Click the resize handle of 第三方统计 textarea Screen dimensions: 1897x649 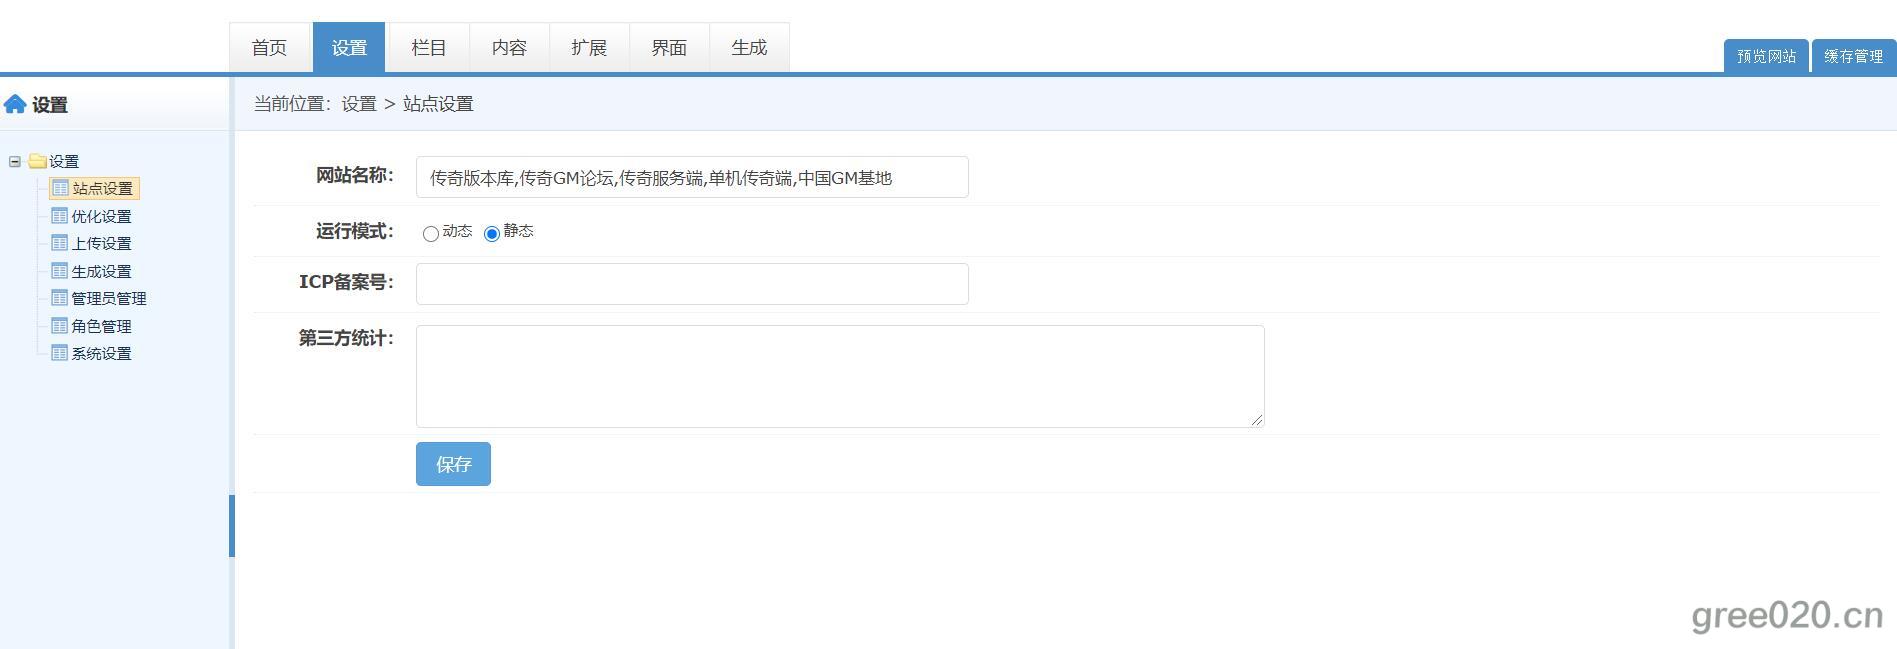click(1257, 420)
